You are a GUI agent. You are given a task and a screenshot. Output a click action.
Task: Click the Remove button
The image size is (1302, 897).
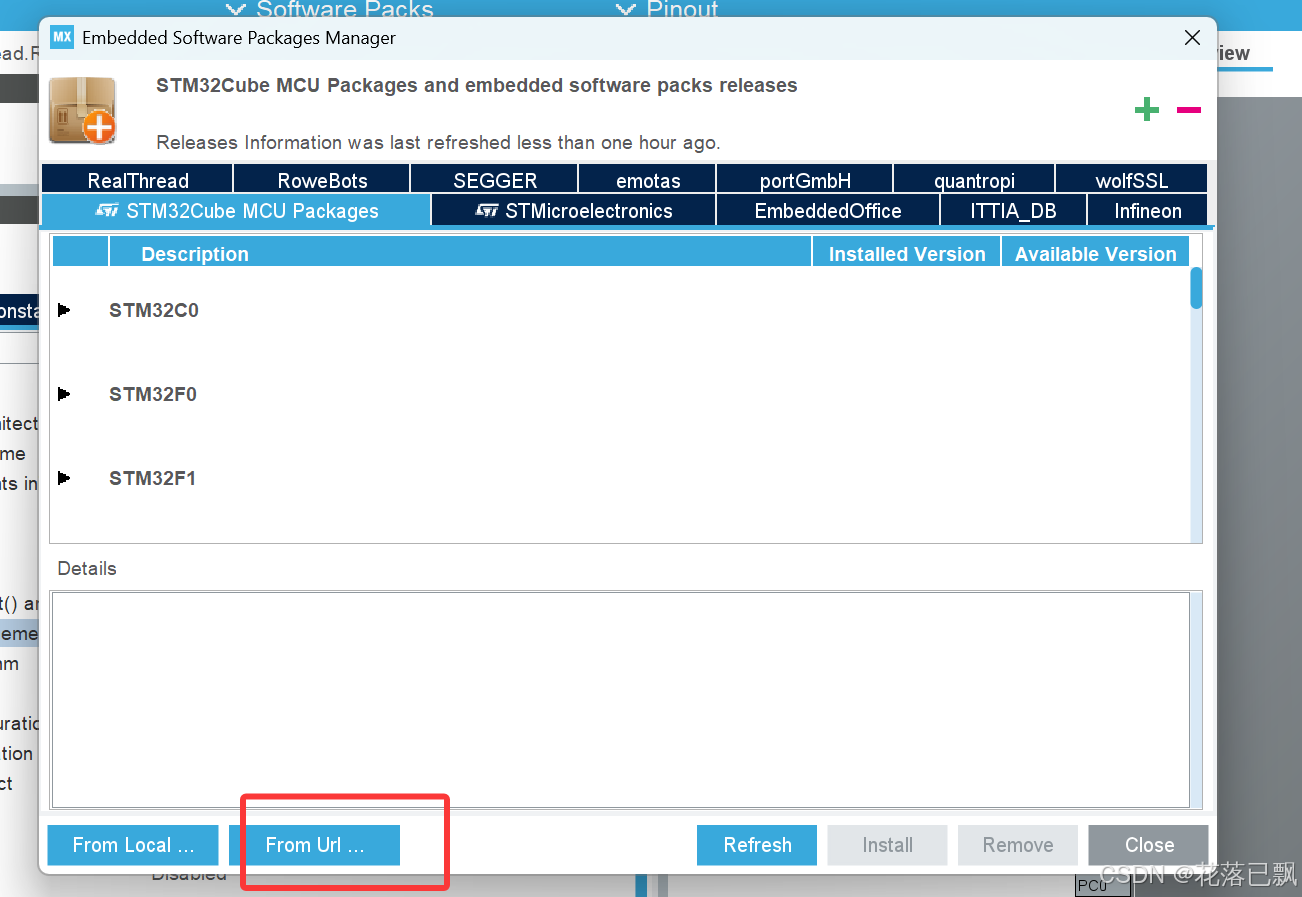click(x=1018, y=845)
